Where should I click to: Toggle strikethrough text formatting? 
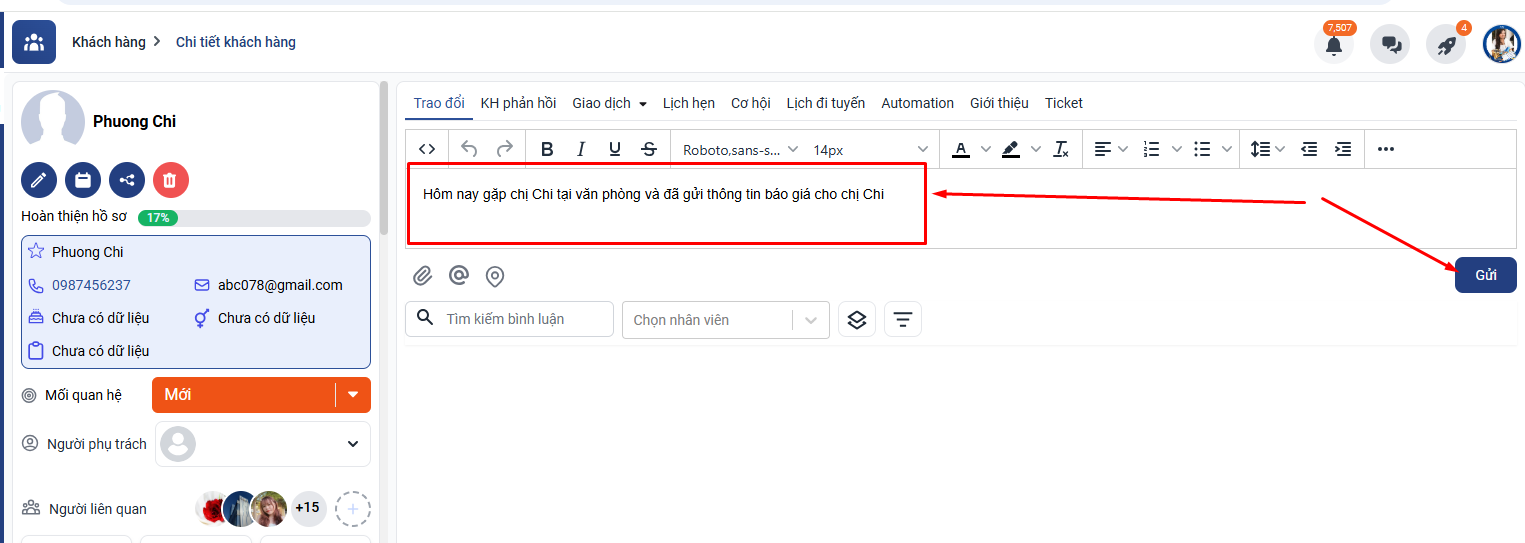pyautogui.click(x=649, y=149)
